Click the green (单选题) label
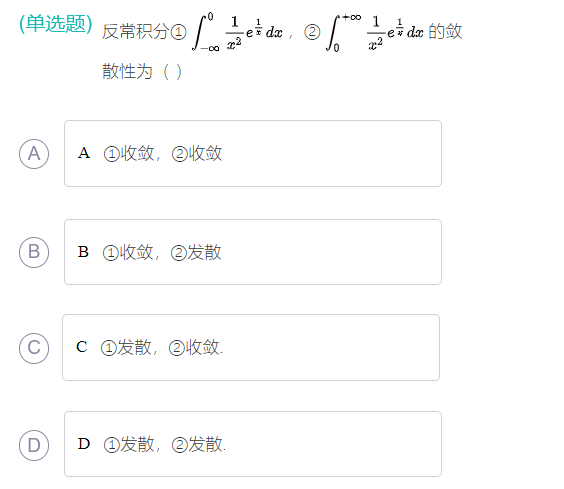The width and height of the screenshot is (564, 489). click(56, 24)
